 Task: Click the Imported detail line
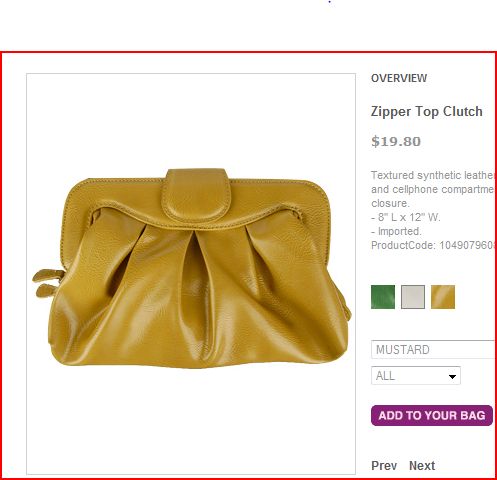tap(396, 231)
